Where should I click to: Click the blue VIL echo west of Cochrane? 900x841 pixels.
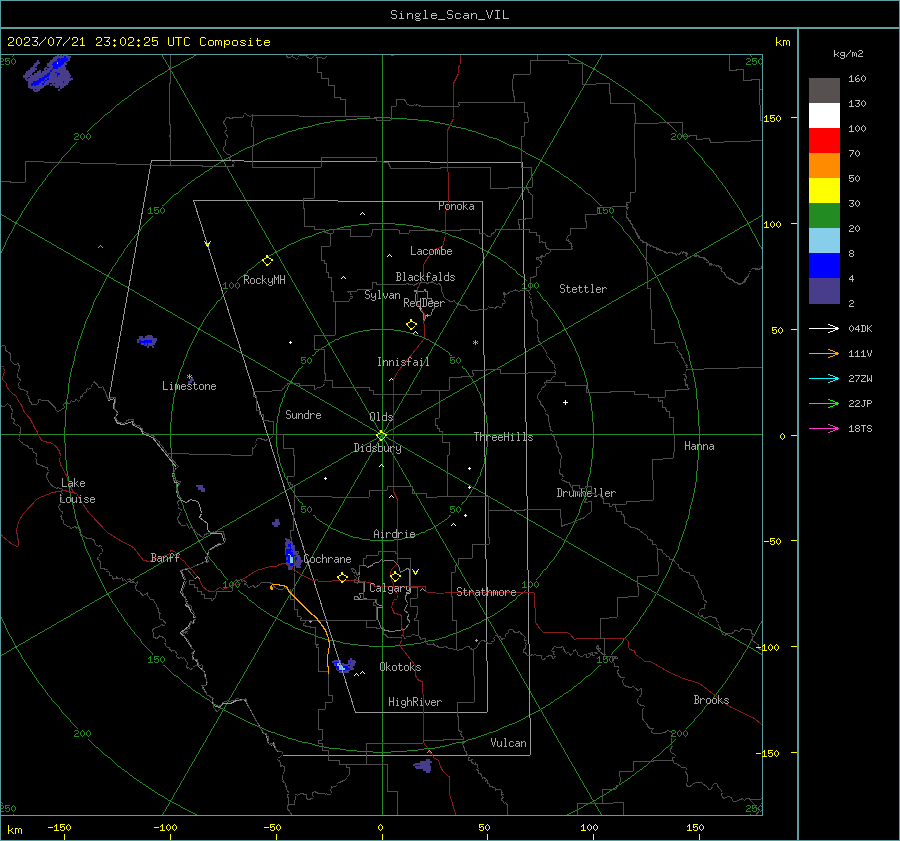pyautogui.click(x=292, y=555)
